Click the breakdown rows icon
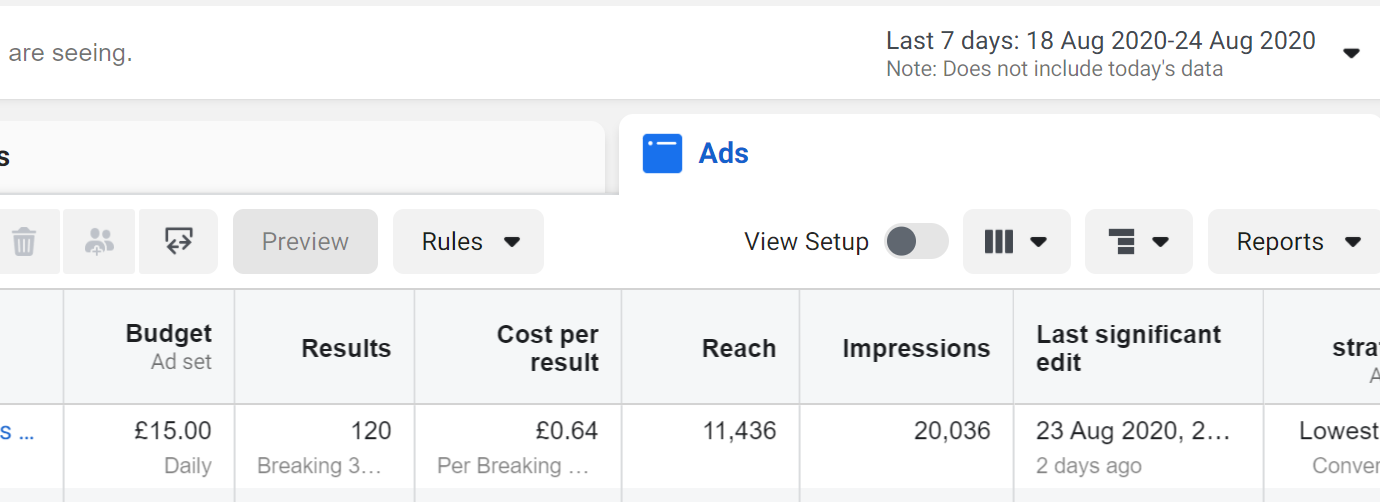The width and height of the screenshot is (1380, 502). pyautogui.click(x=1122, y=242)
